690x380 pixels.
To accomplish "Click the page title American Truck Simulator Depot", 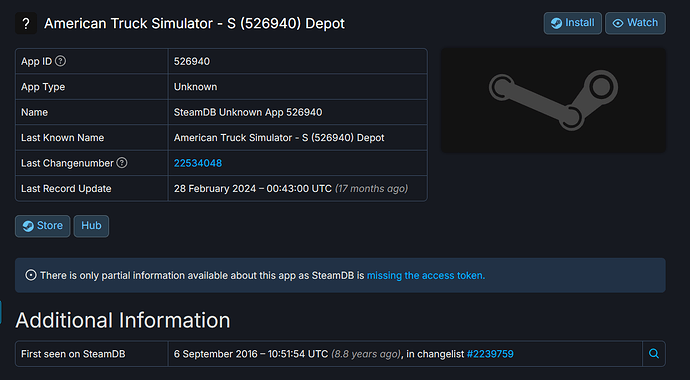I will 195,23.
